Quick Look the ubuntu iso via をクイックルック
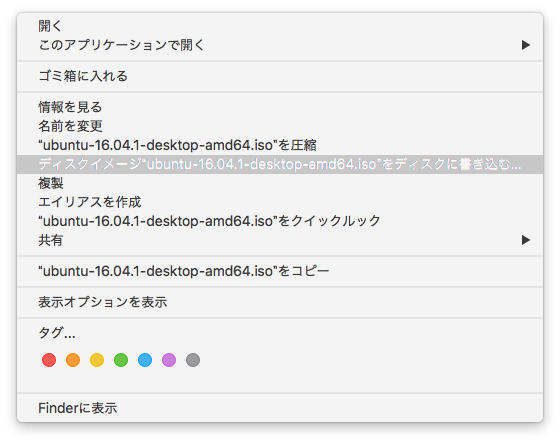The height and width of the screenshot is (443, 560). (x=280, y=221)
